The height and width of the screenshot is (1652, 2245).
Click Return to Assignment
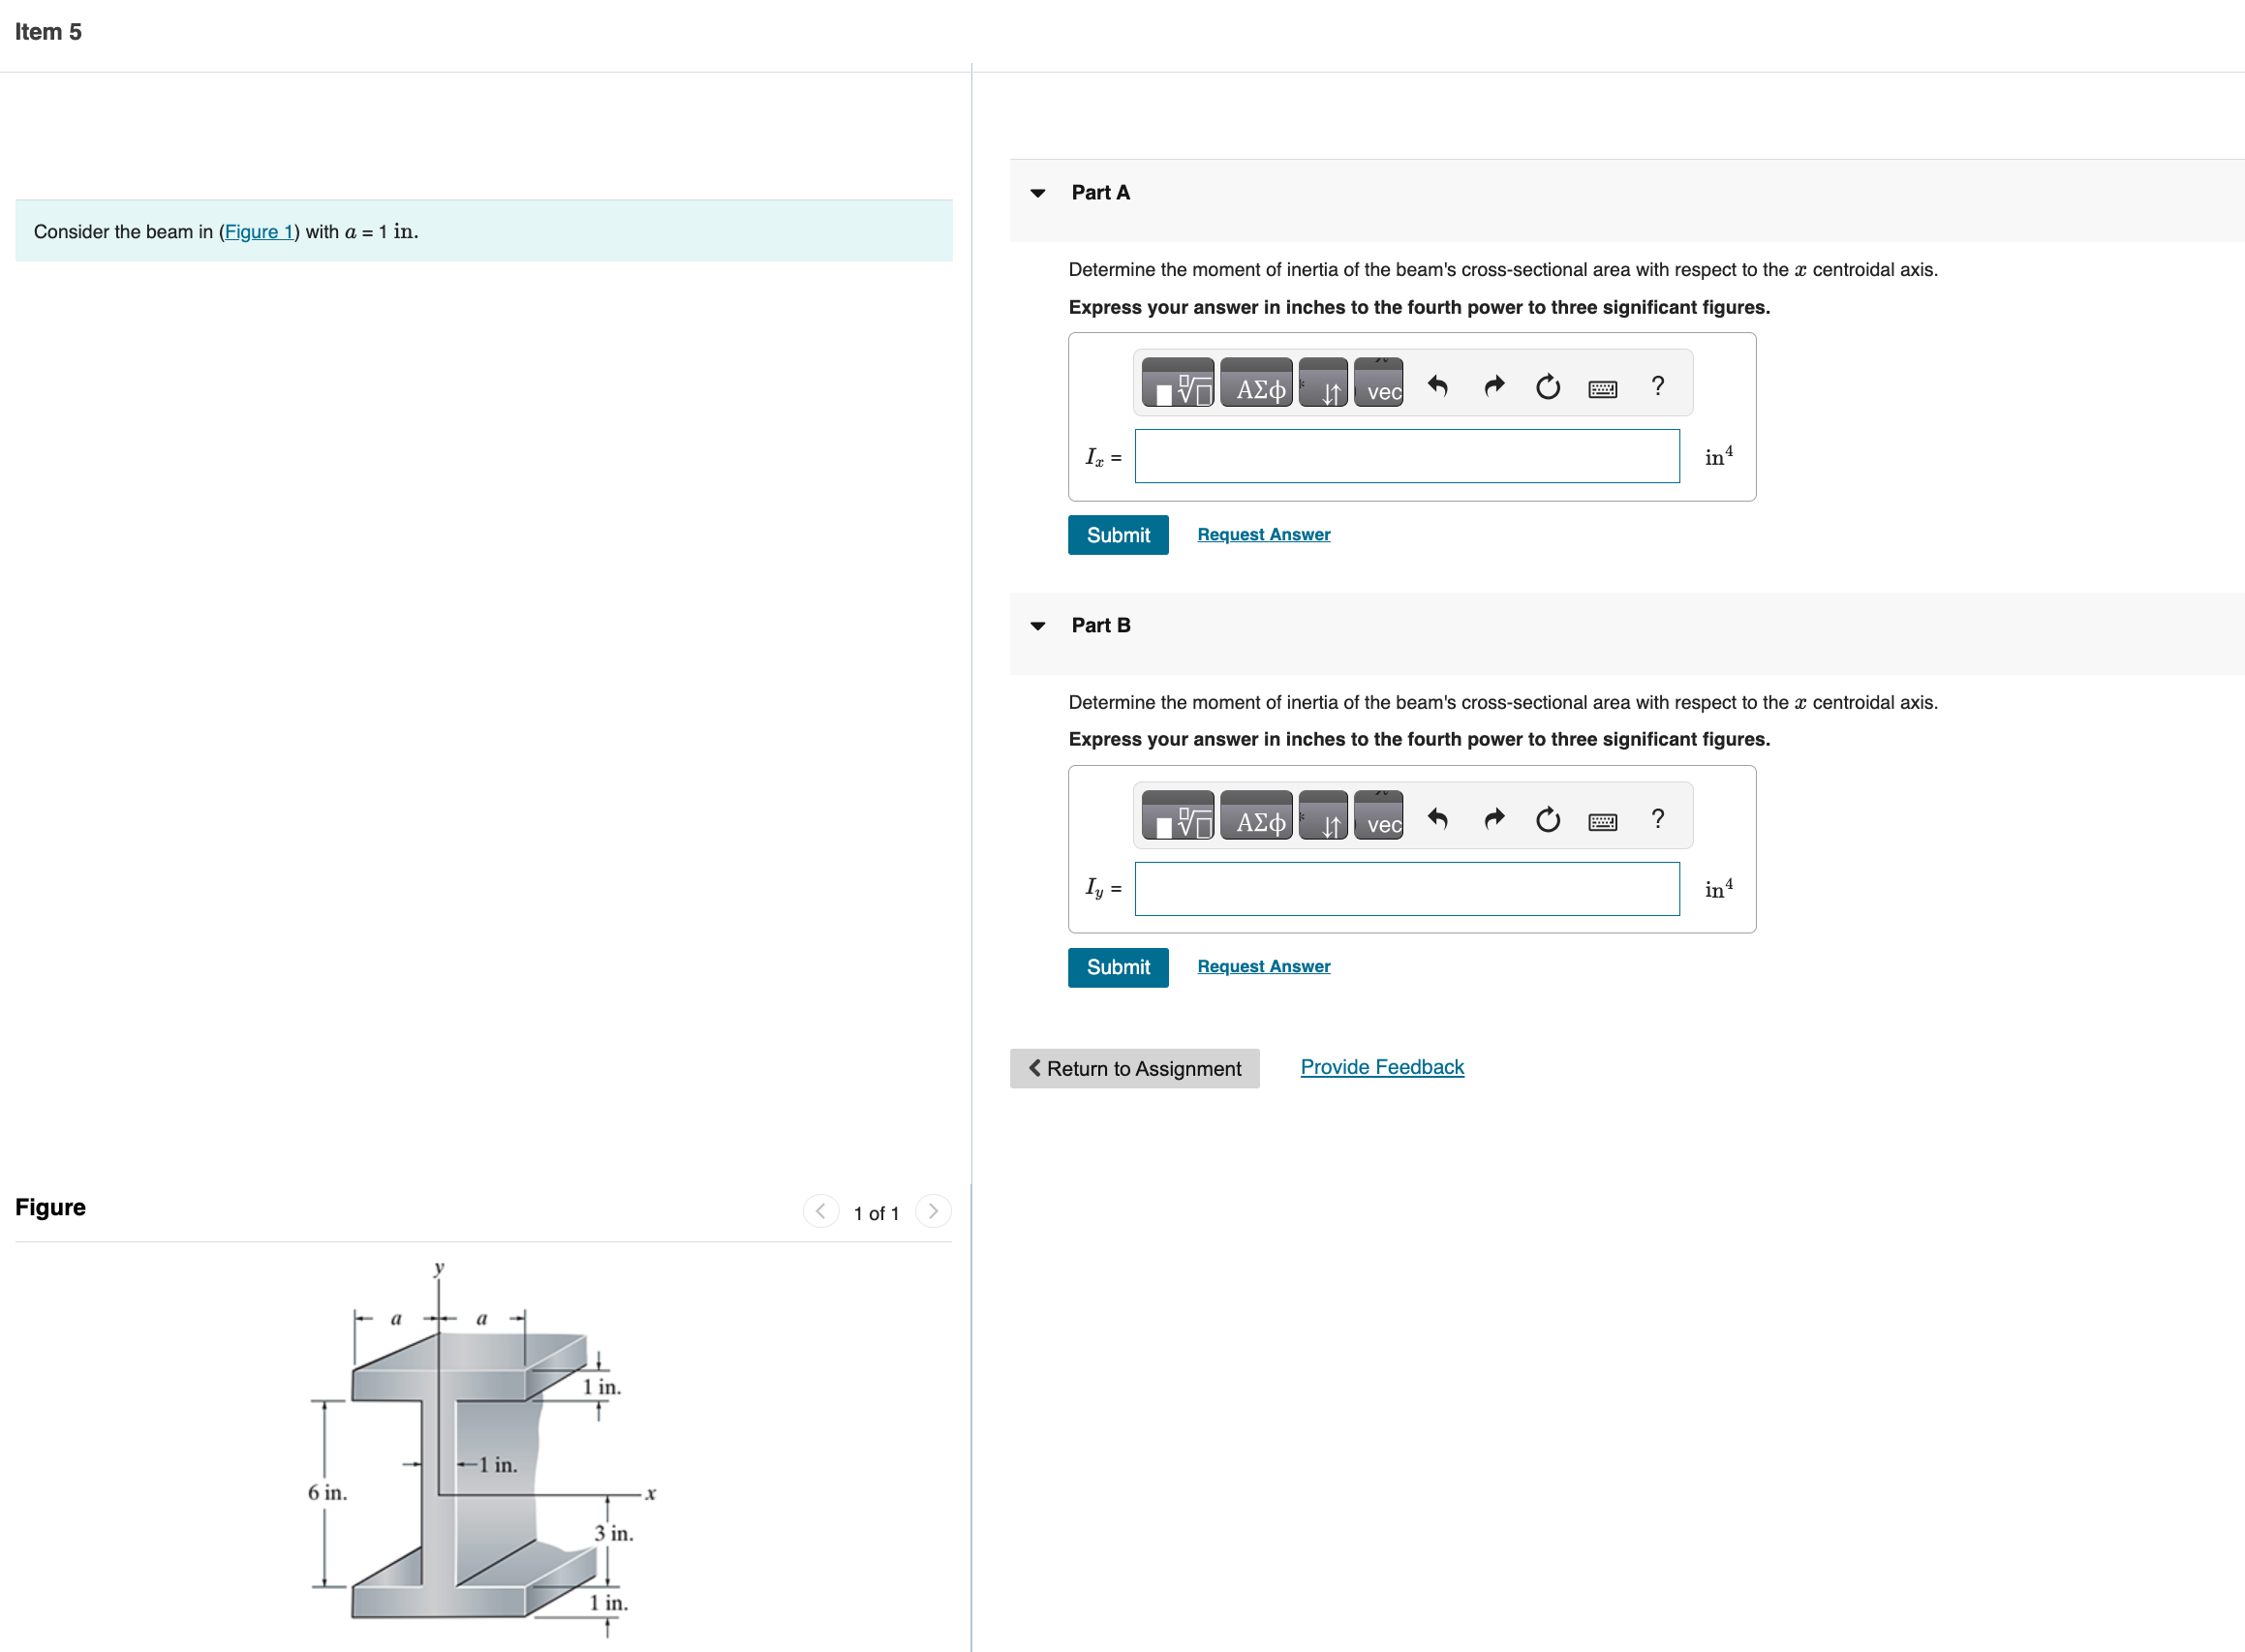1134,1068
